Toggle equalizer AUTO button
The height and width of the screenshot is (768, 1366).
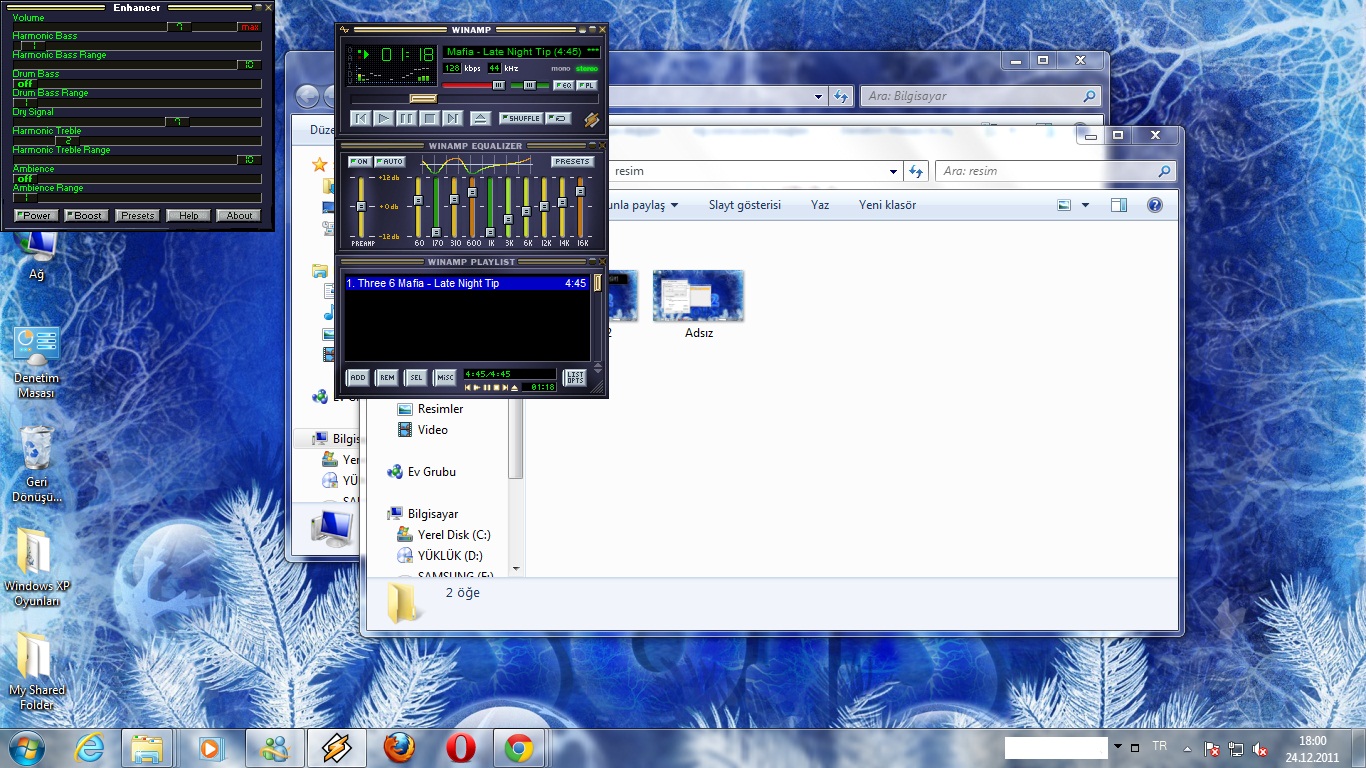pyautogui.click(x=390, y=162)
